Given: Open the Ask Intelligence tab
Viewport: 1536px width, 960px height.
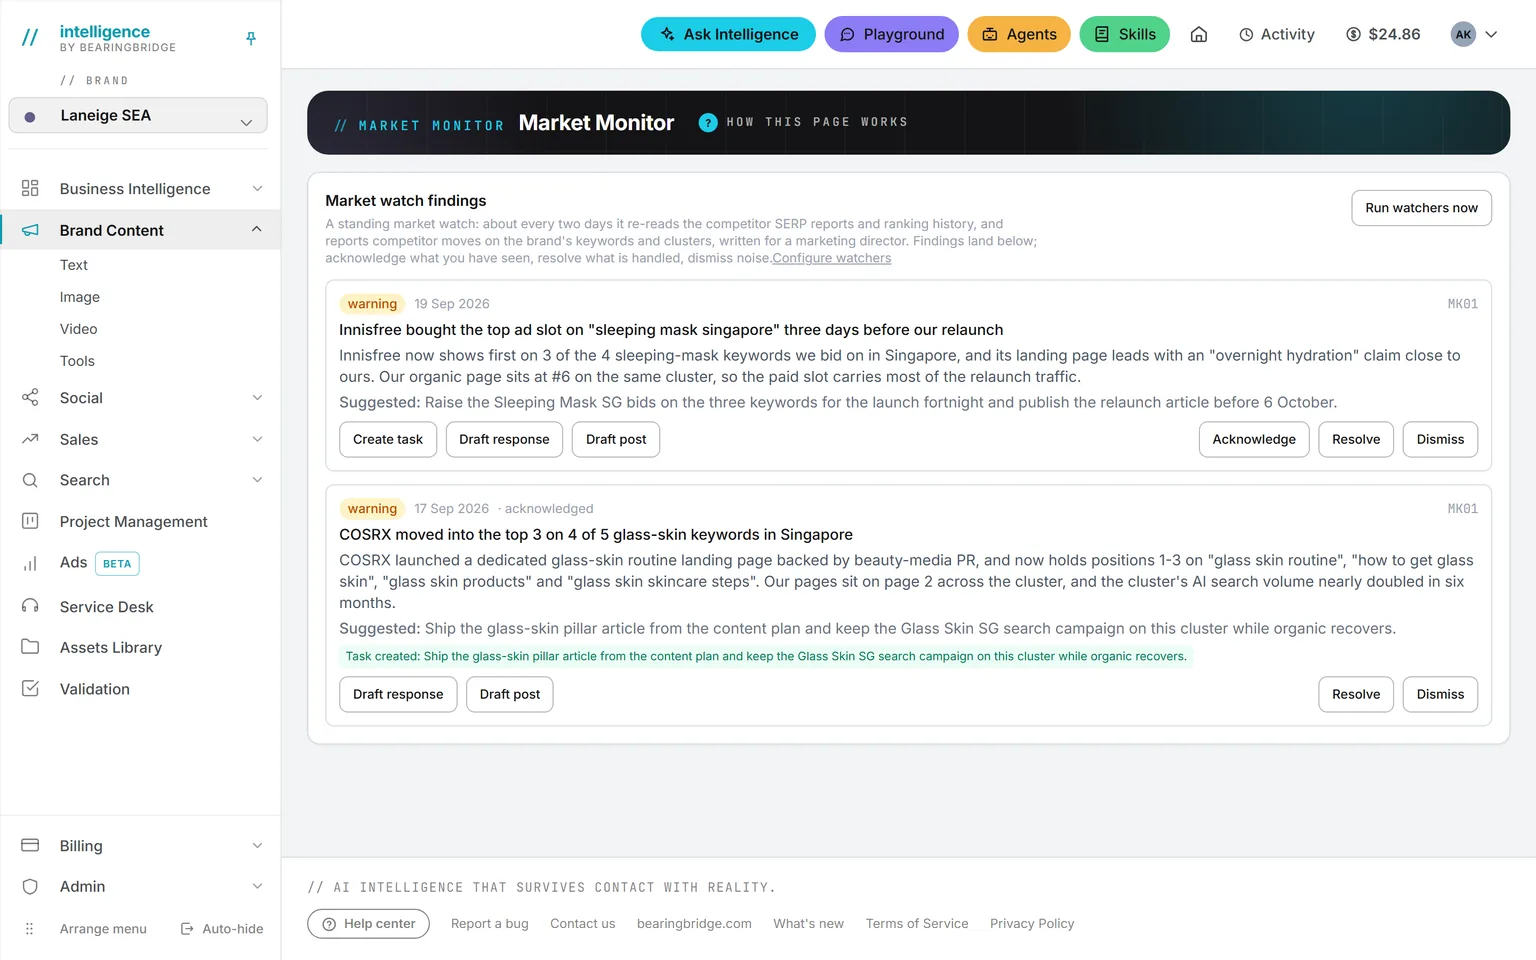Looking at the screenshot, I should pyautogui.click(x=728, y=34).
